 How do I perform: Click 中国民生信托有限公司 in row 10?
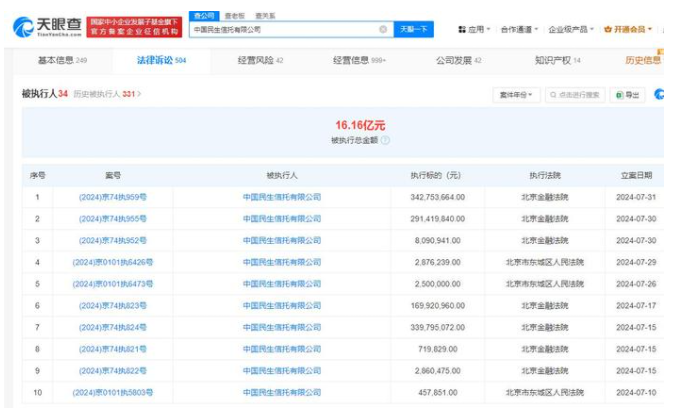pos(282,393)
